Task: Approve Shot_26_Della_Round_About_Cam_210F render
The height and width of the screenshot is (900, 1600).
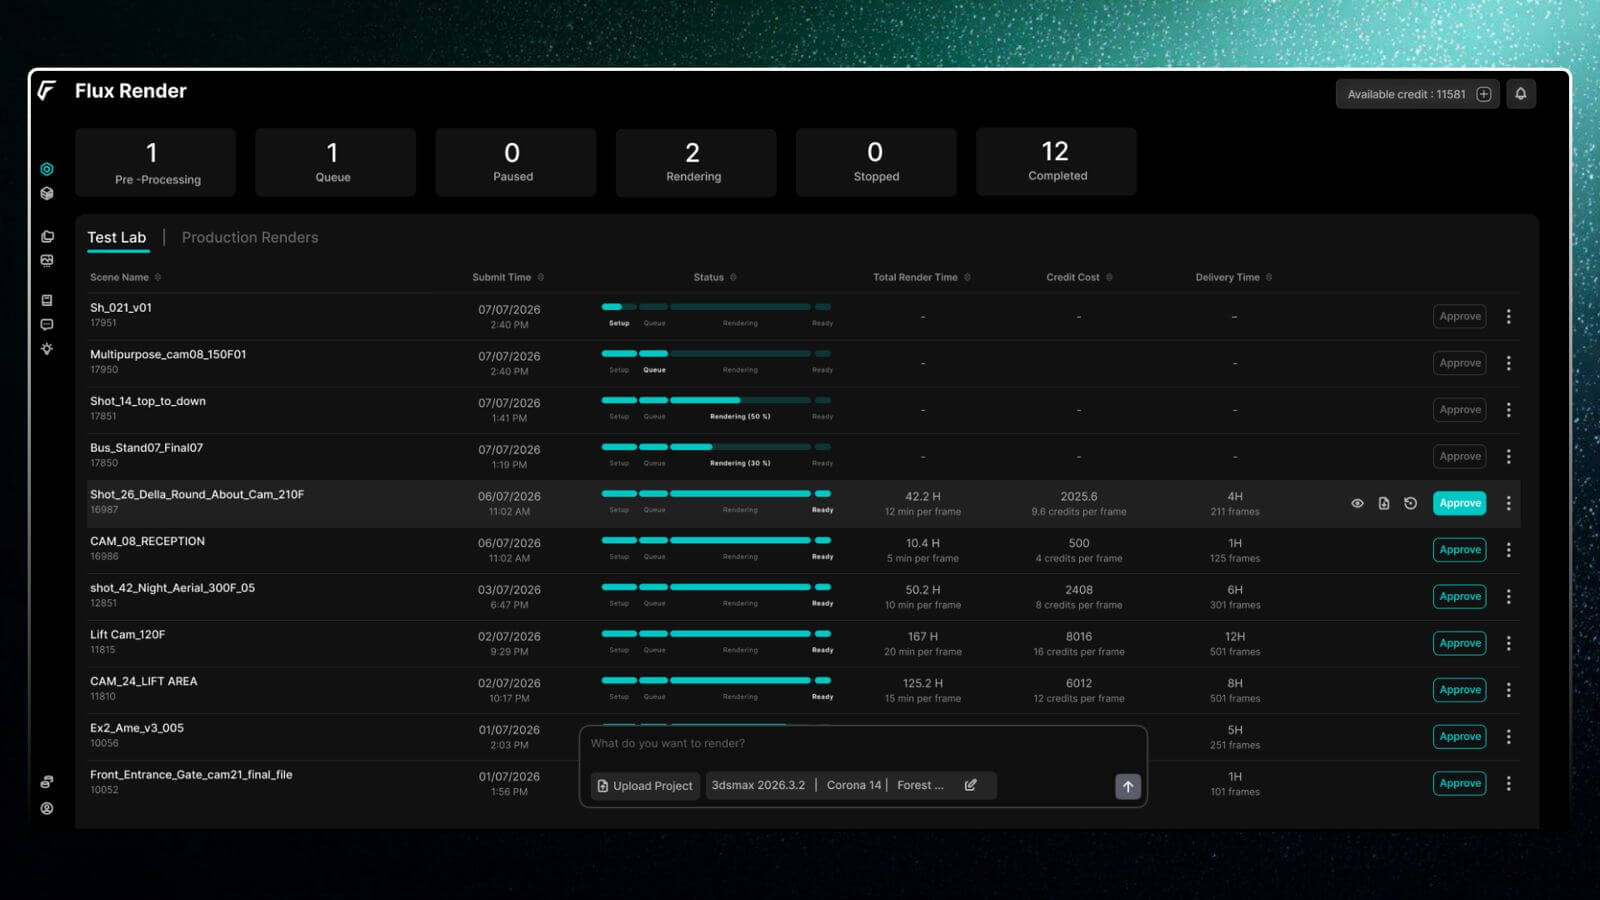Action: coord(1460,503)
